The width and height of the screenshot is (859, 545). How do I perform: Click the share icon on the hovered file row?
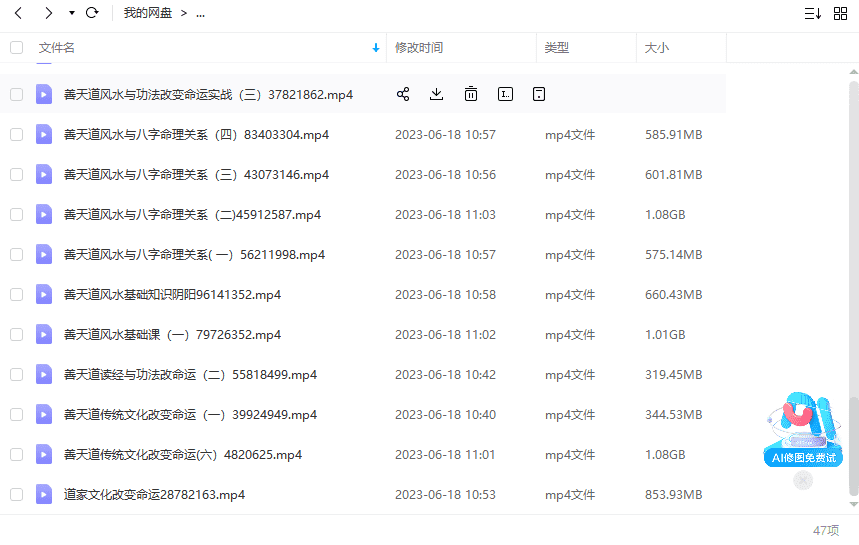pyautogui.click(x=403, y=94)
